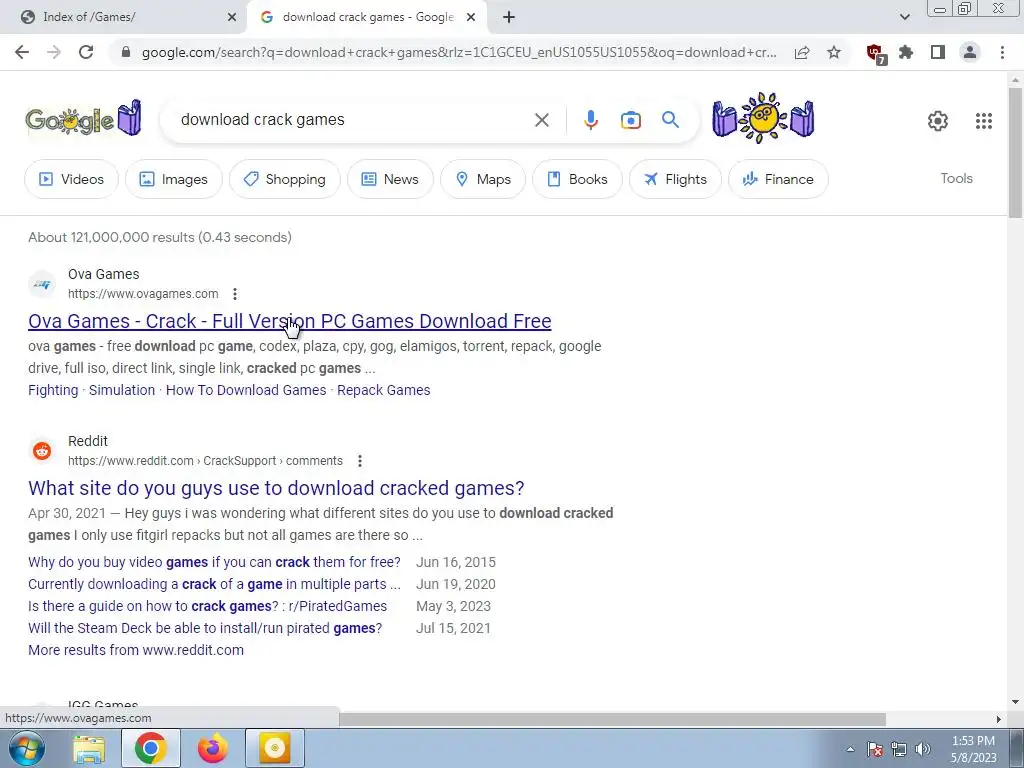Open 'More results from www.reddit.com' link
Viewport: 1024px width, 768px height.
[x=136, y=650]
